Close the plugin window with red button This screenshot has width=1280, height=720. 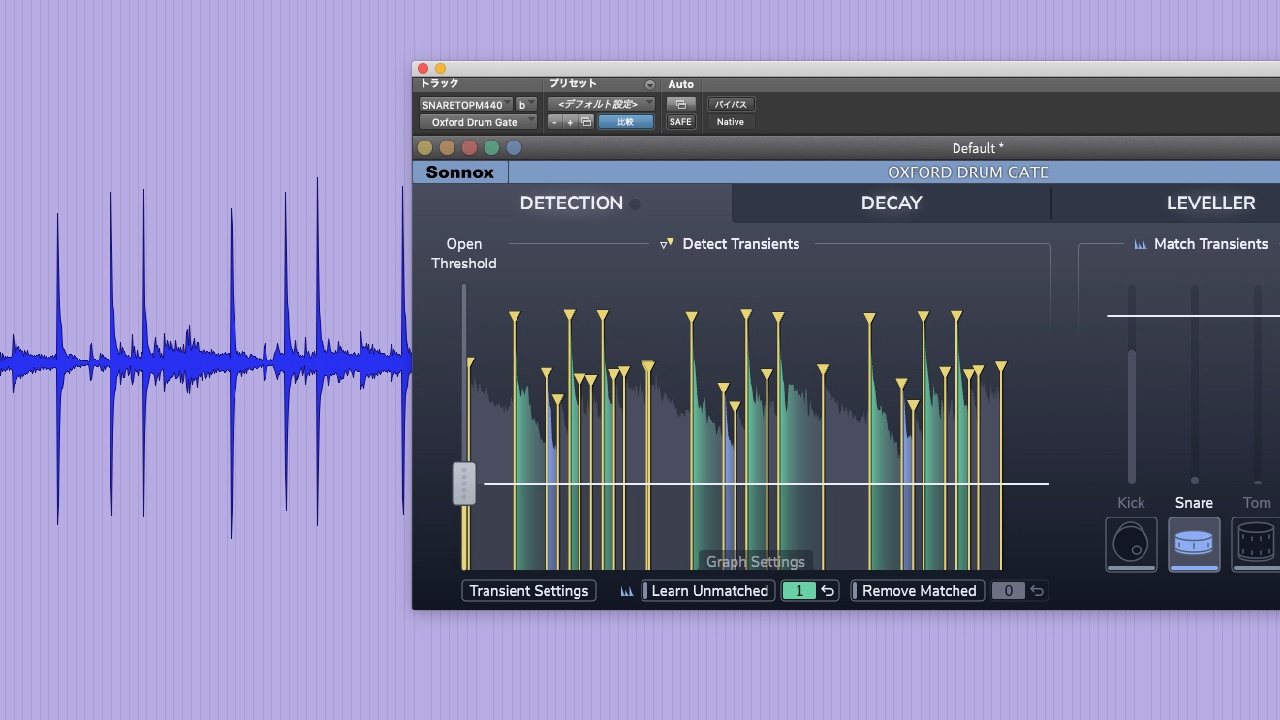423,69
